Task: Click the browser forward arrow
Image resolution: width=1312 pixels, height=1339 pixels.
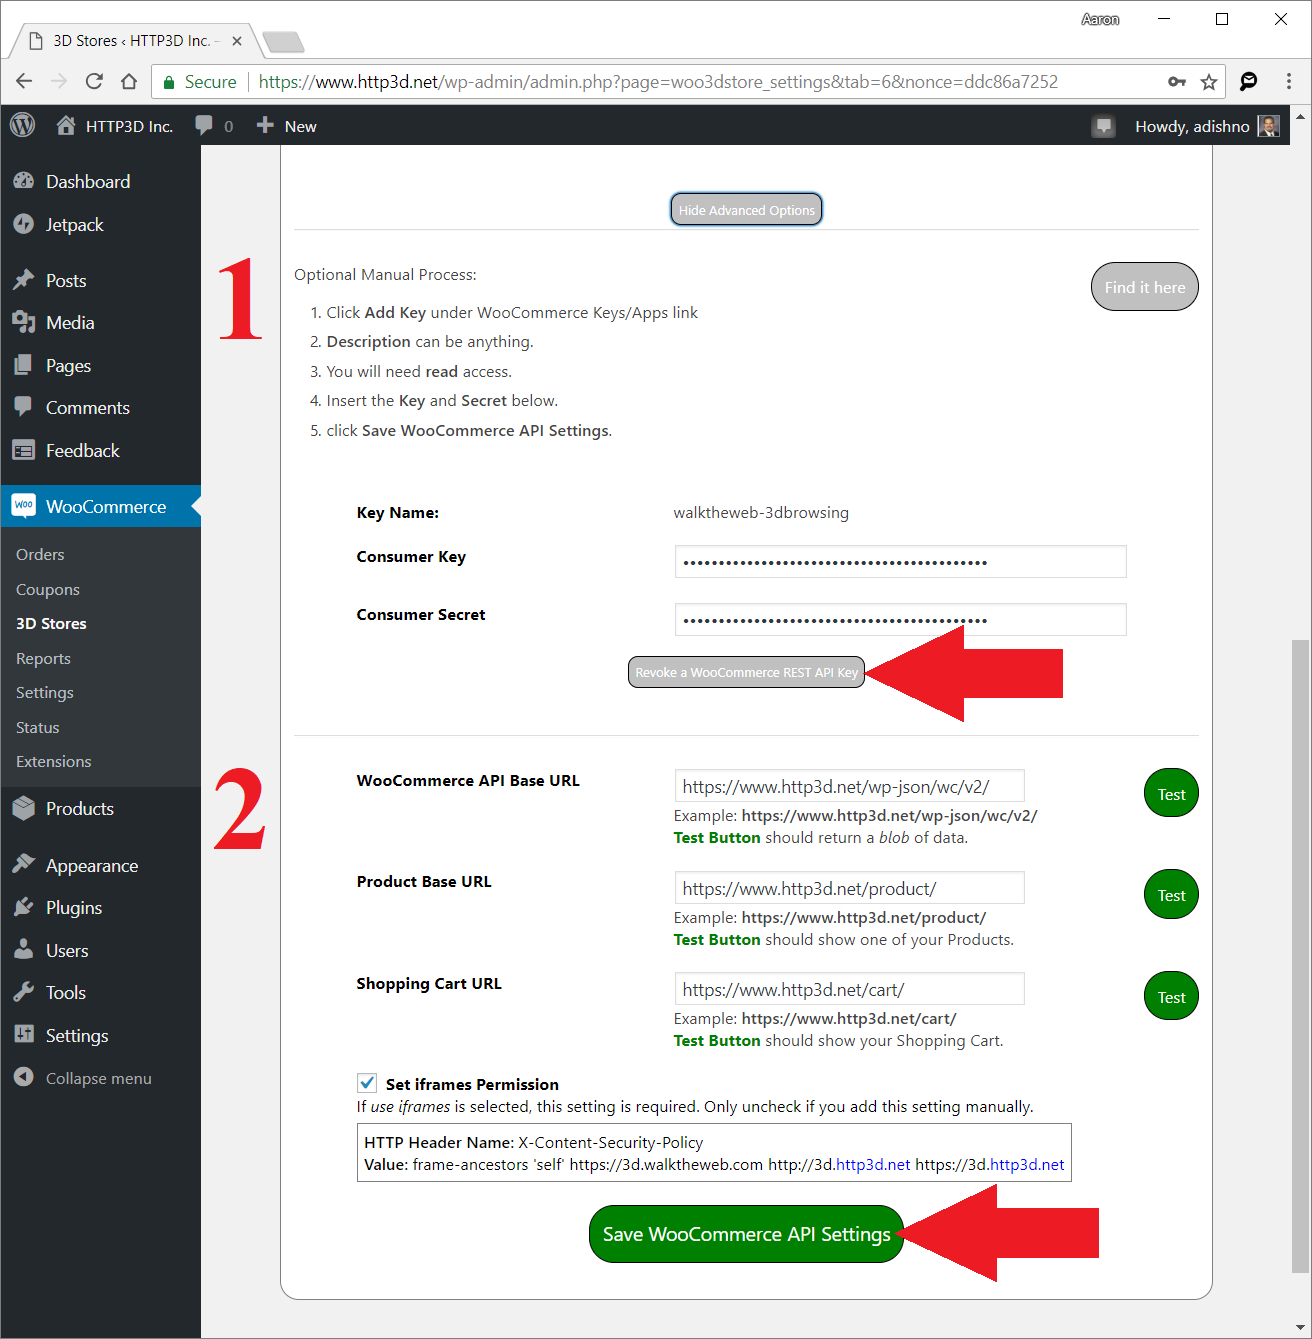Action: 59,82
